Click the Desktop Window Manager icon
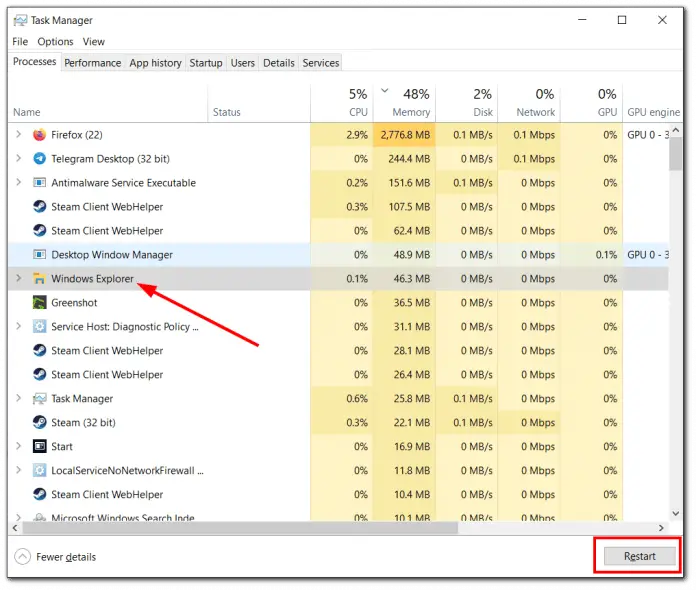Image resolution: width=696 pixels, height=590 pixels. click(x=40, y=254)
